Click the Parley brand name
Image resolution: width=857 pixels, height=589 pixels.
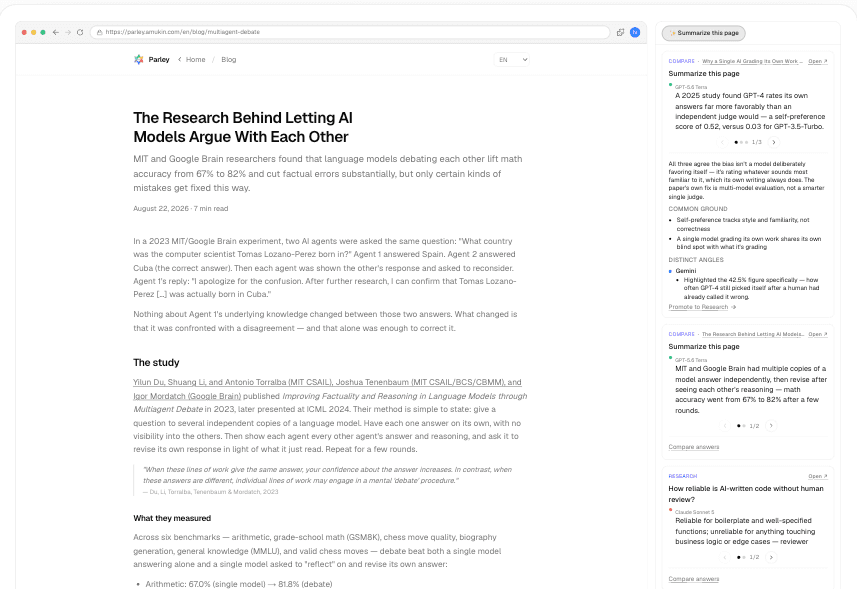pyautogui.click(x=159, y=60)
